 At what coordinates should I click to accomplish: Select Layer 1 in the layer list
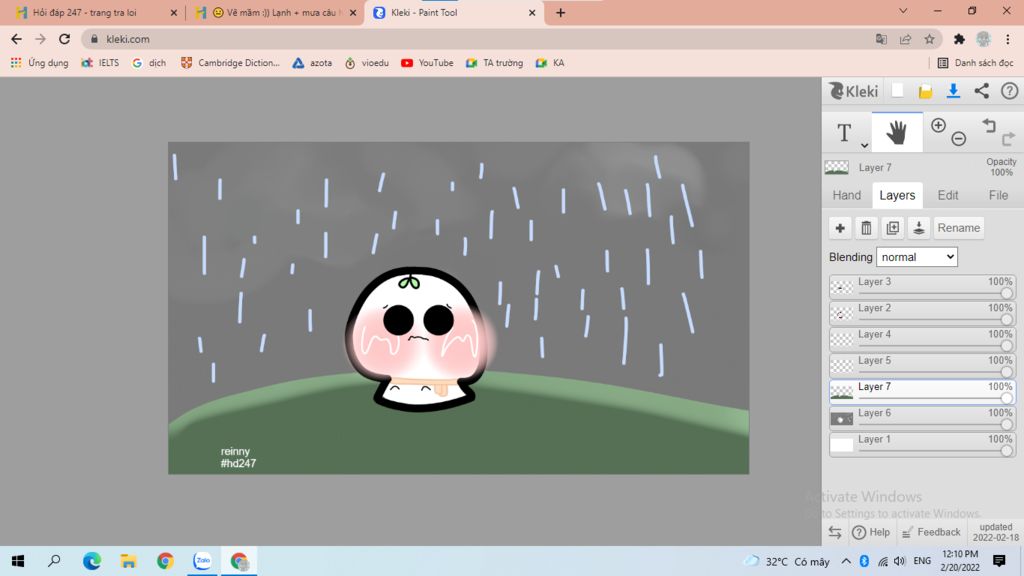[922, 444]
